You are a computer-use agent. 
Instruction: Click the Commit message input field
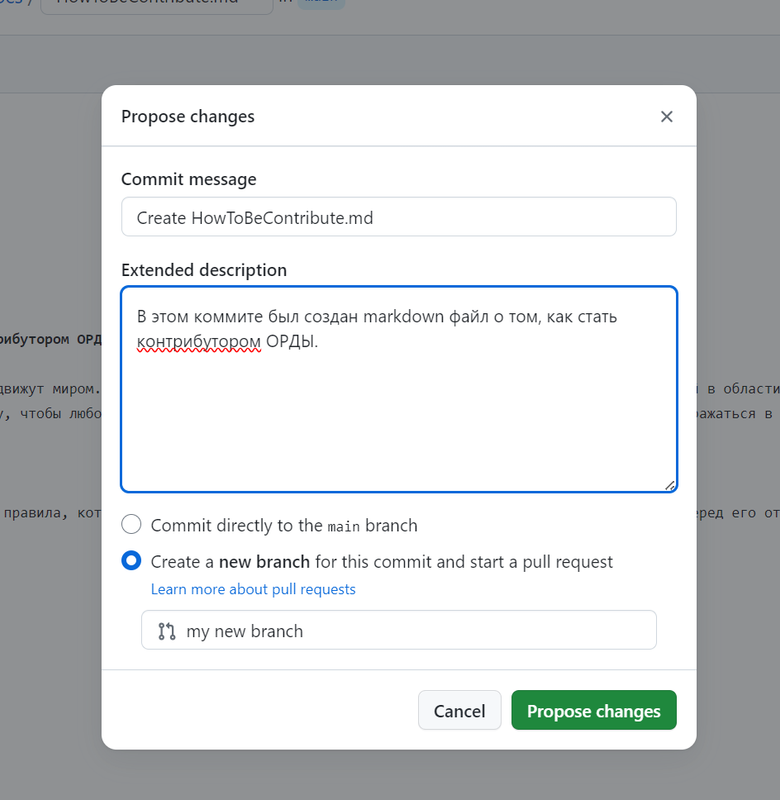(x=399, y=217)
